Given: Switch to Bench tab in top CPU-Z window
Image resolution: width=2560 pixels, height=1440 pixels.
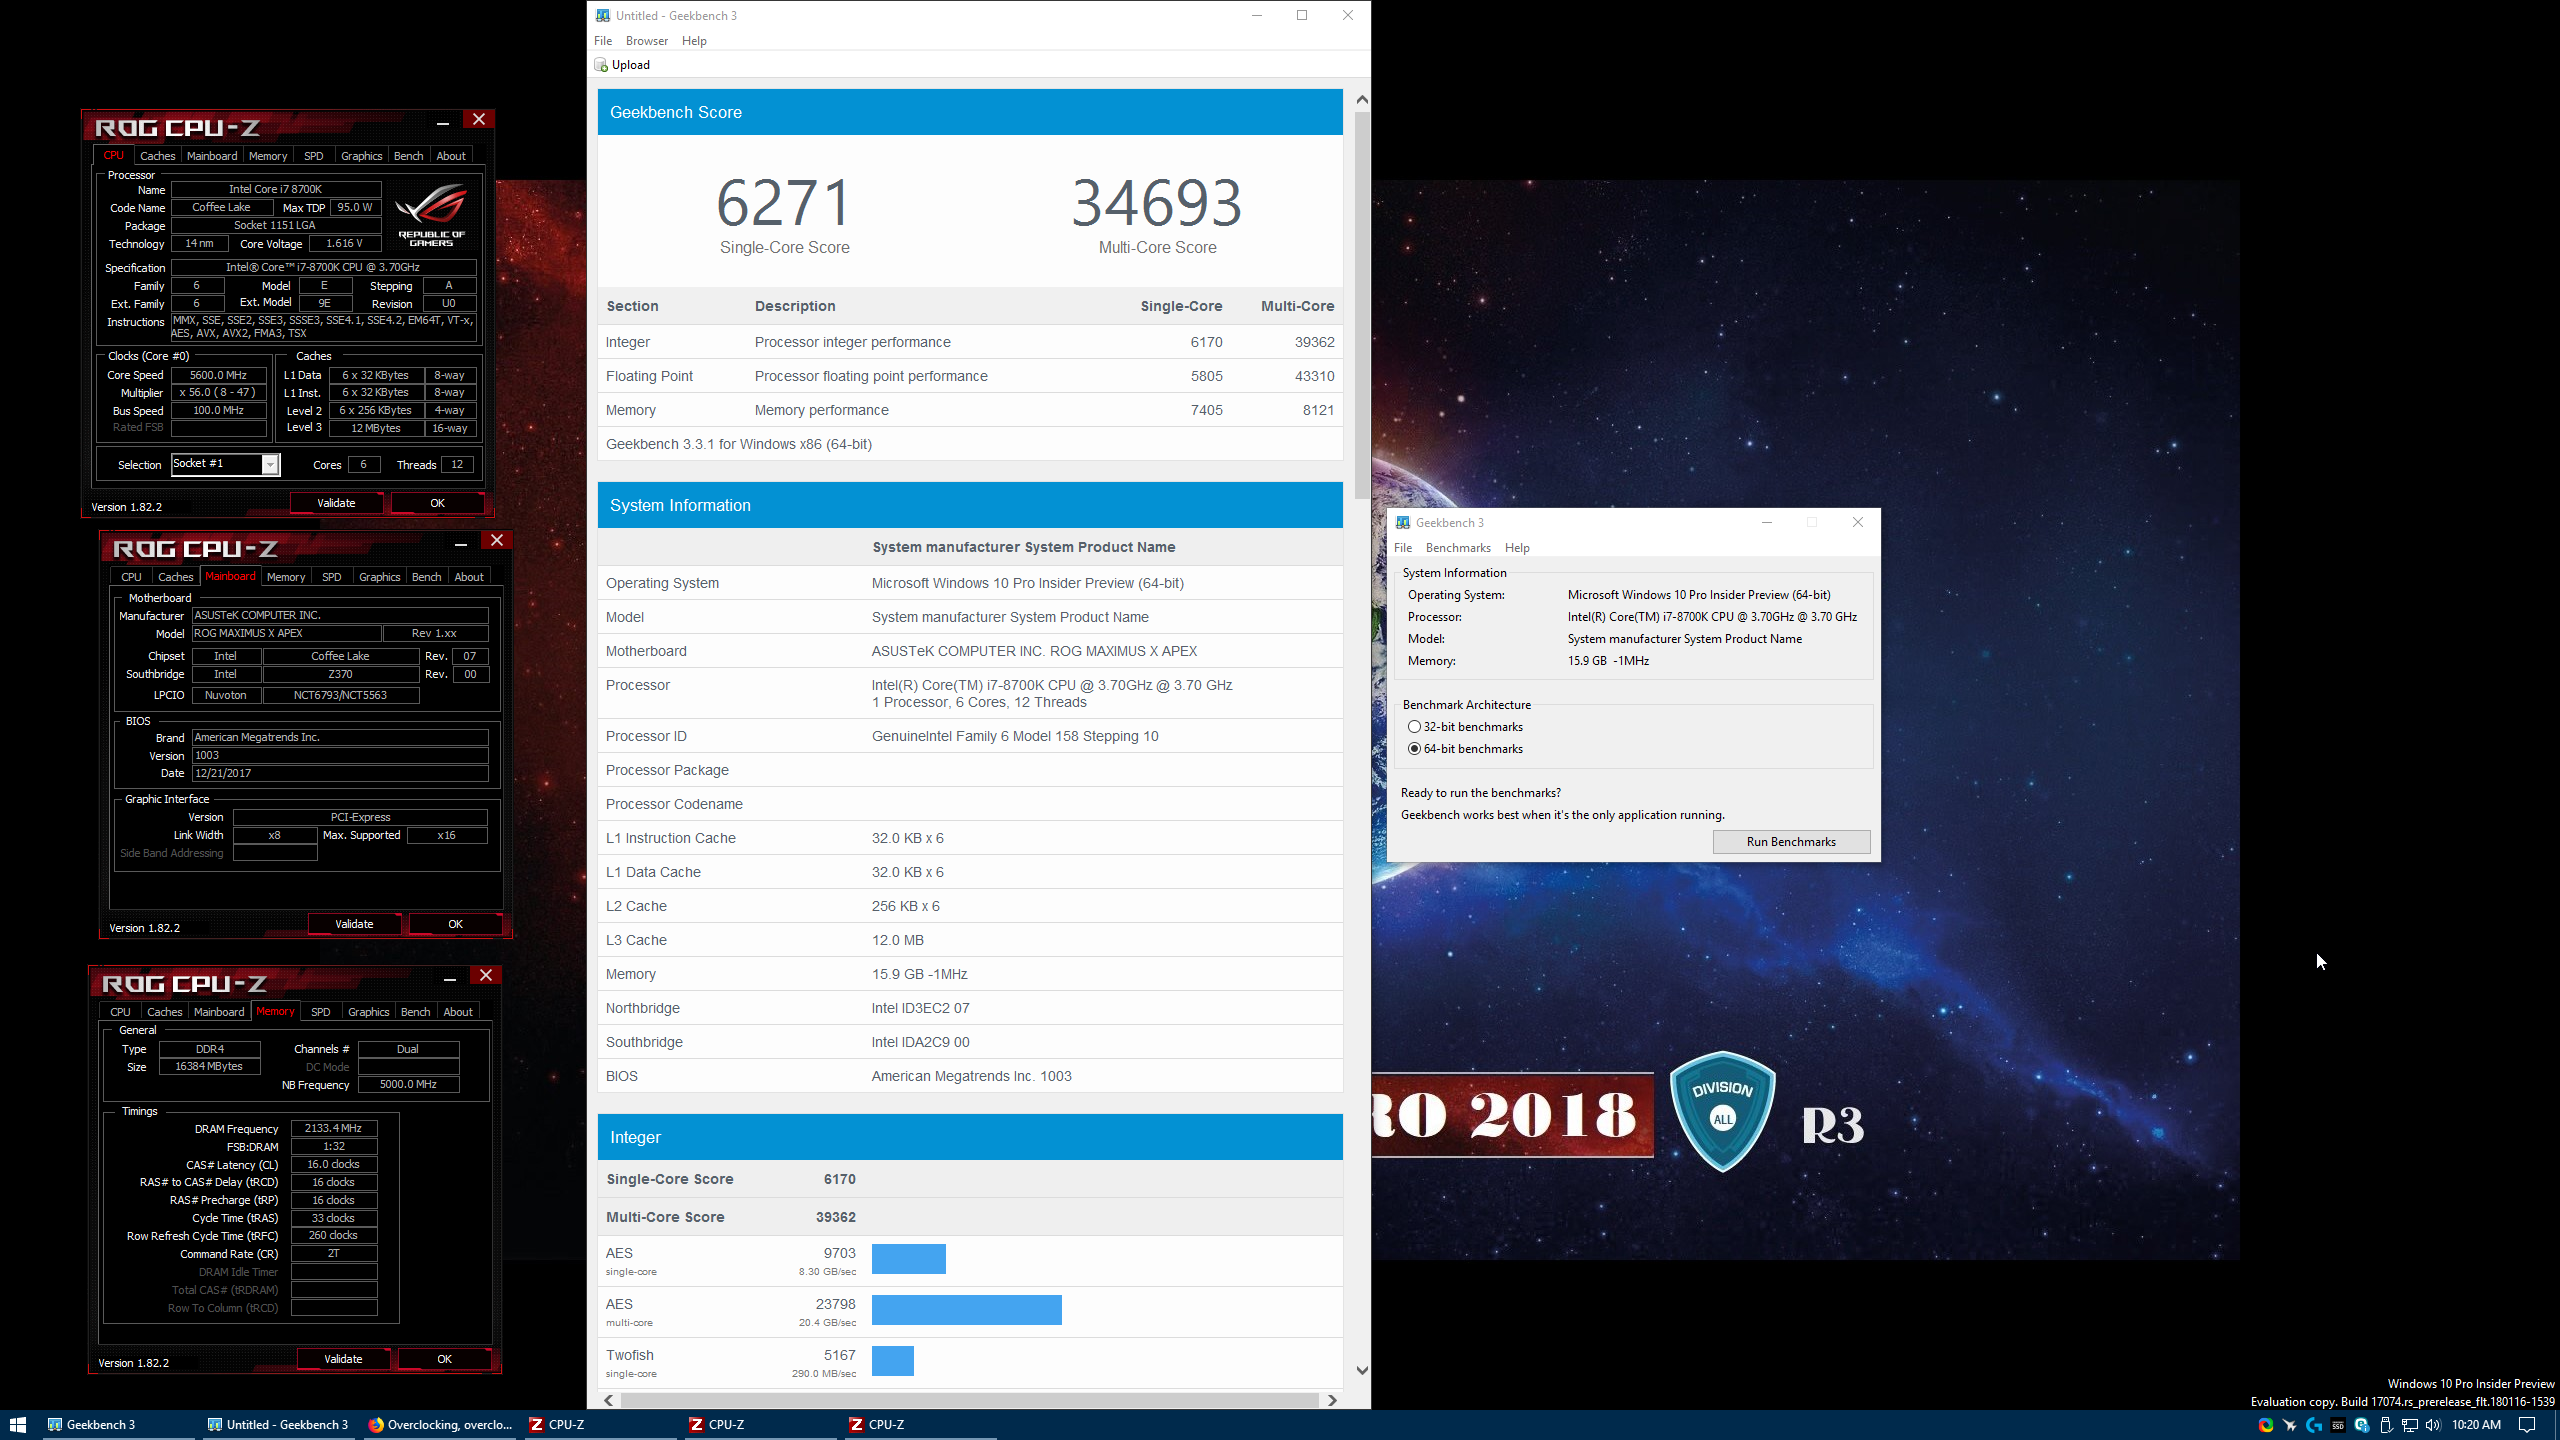Looking at the screenshot, I should (x=408, y=156).
